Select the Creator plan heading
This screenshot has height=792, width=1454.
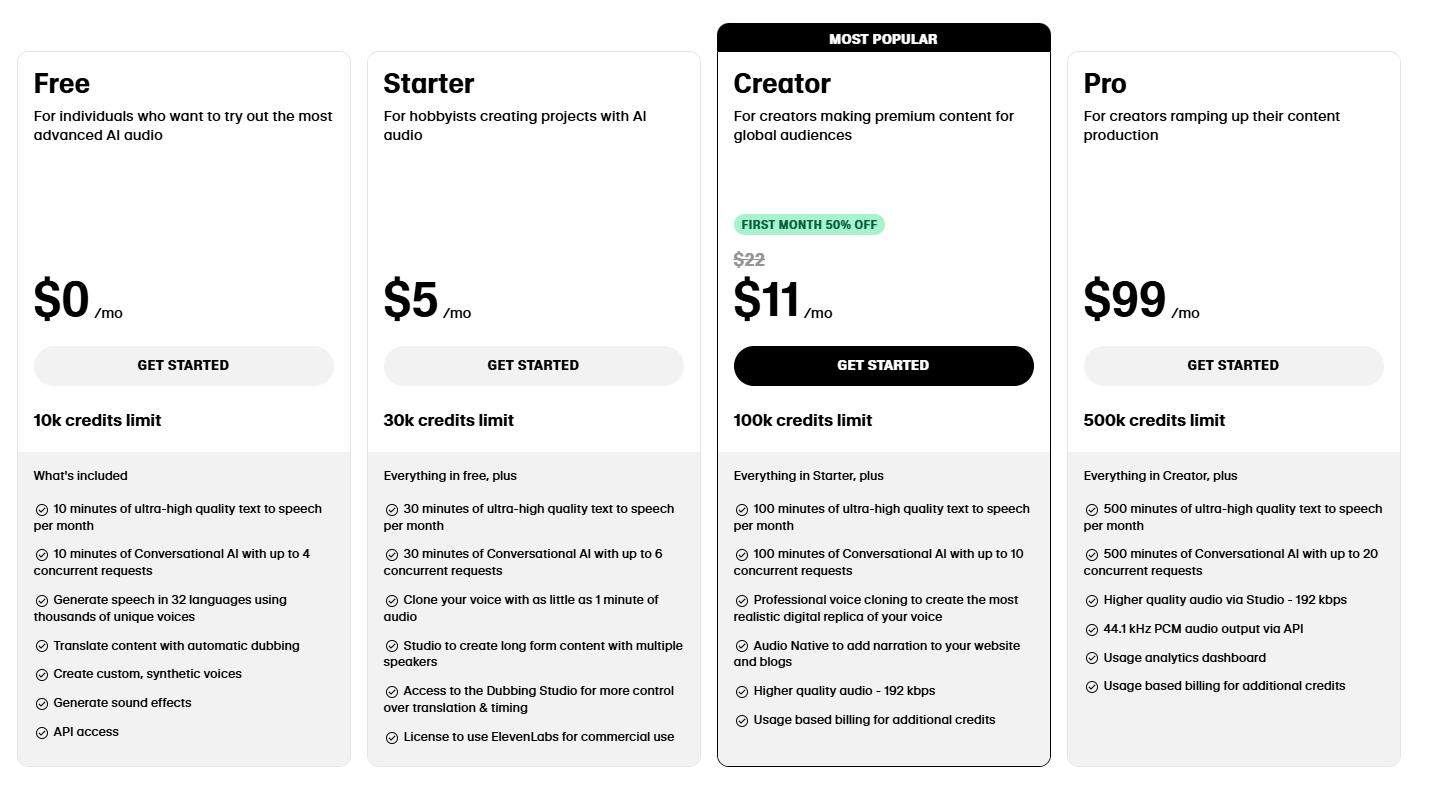(x=781, y=84)
